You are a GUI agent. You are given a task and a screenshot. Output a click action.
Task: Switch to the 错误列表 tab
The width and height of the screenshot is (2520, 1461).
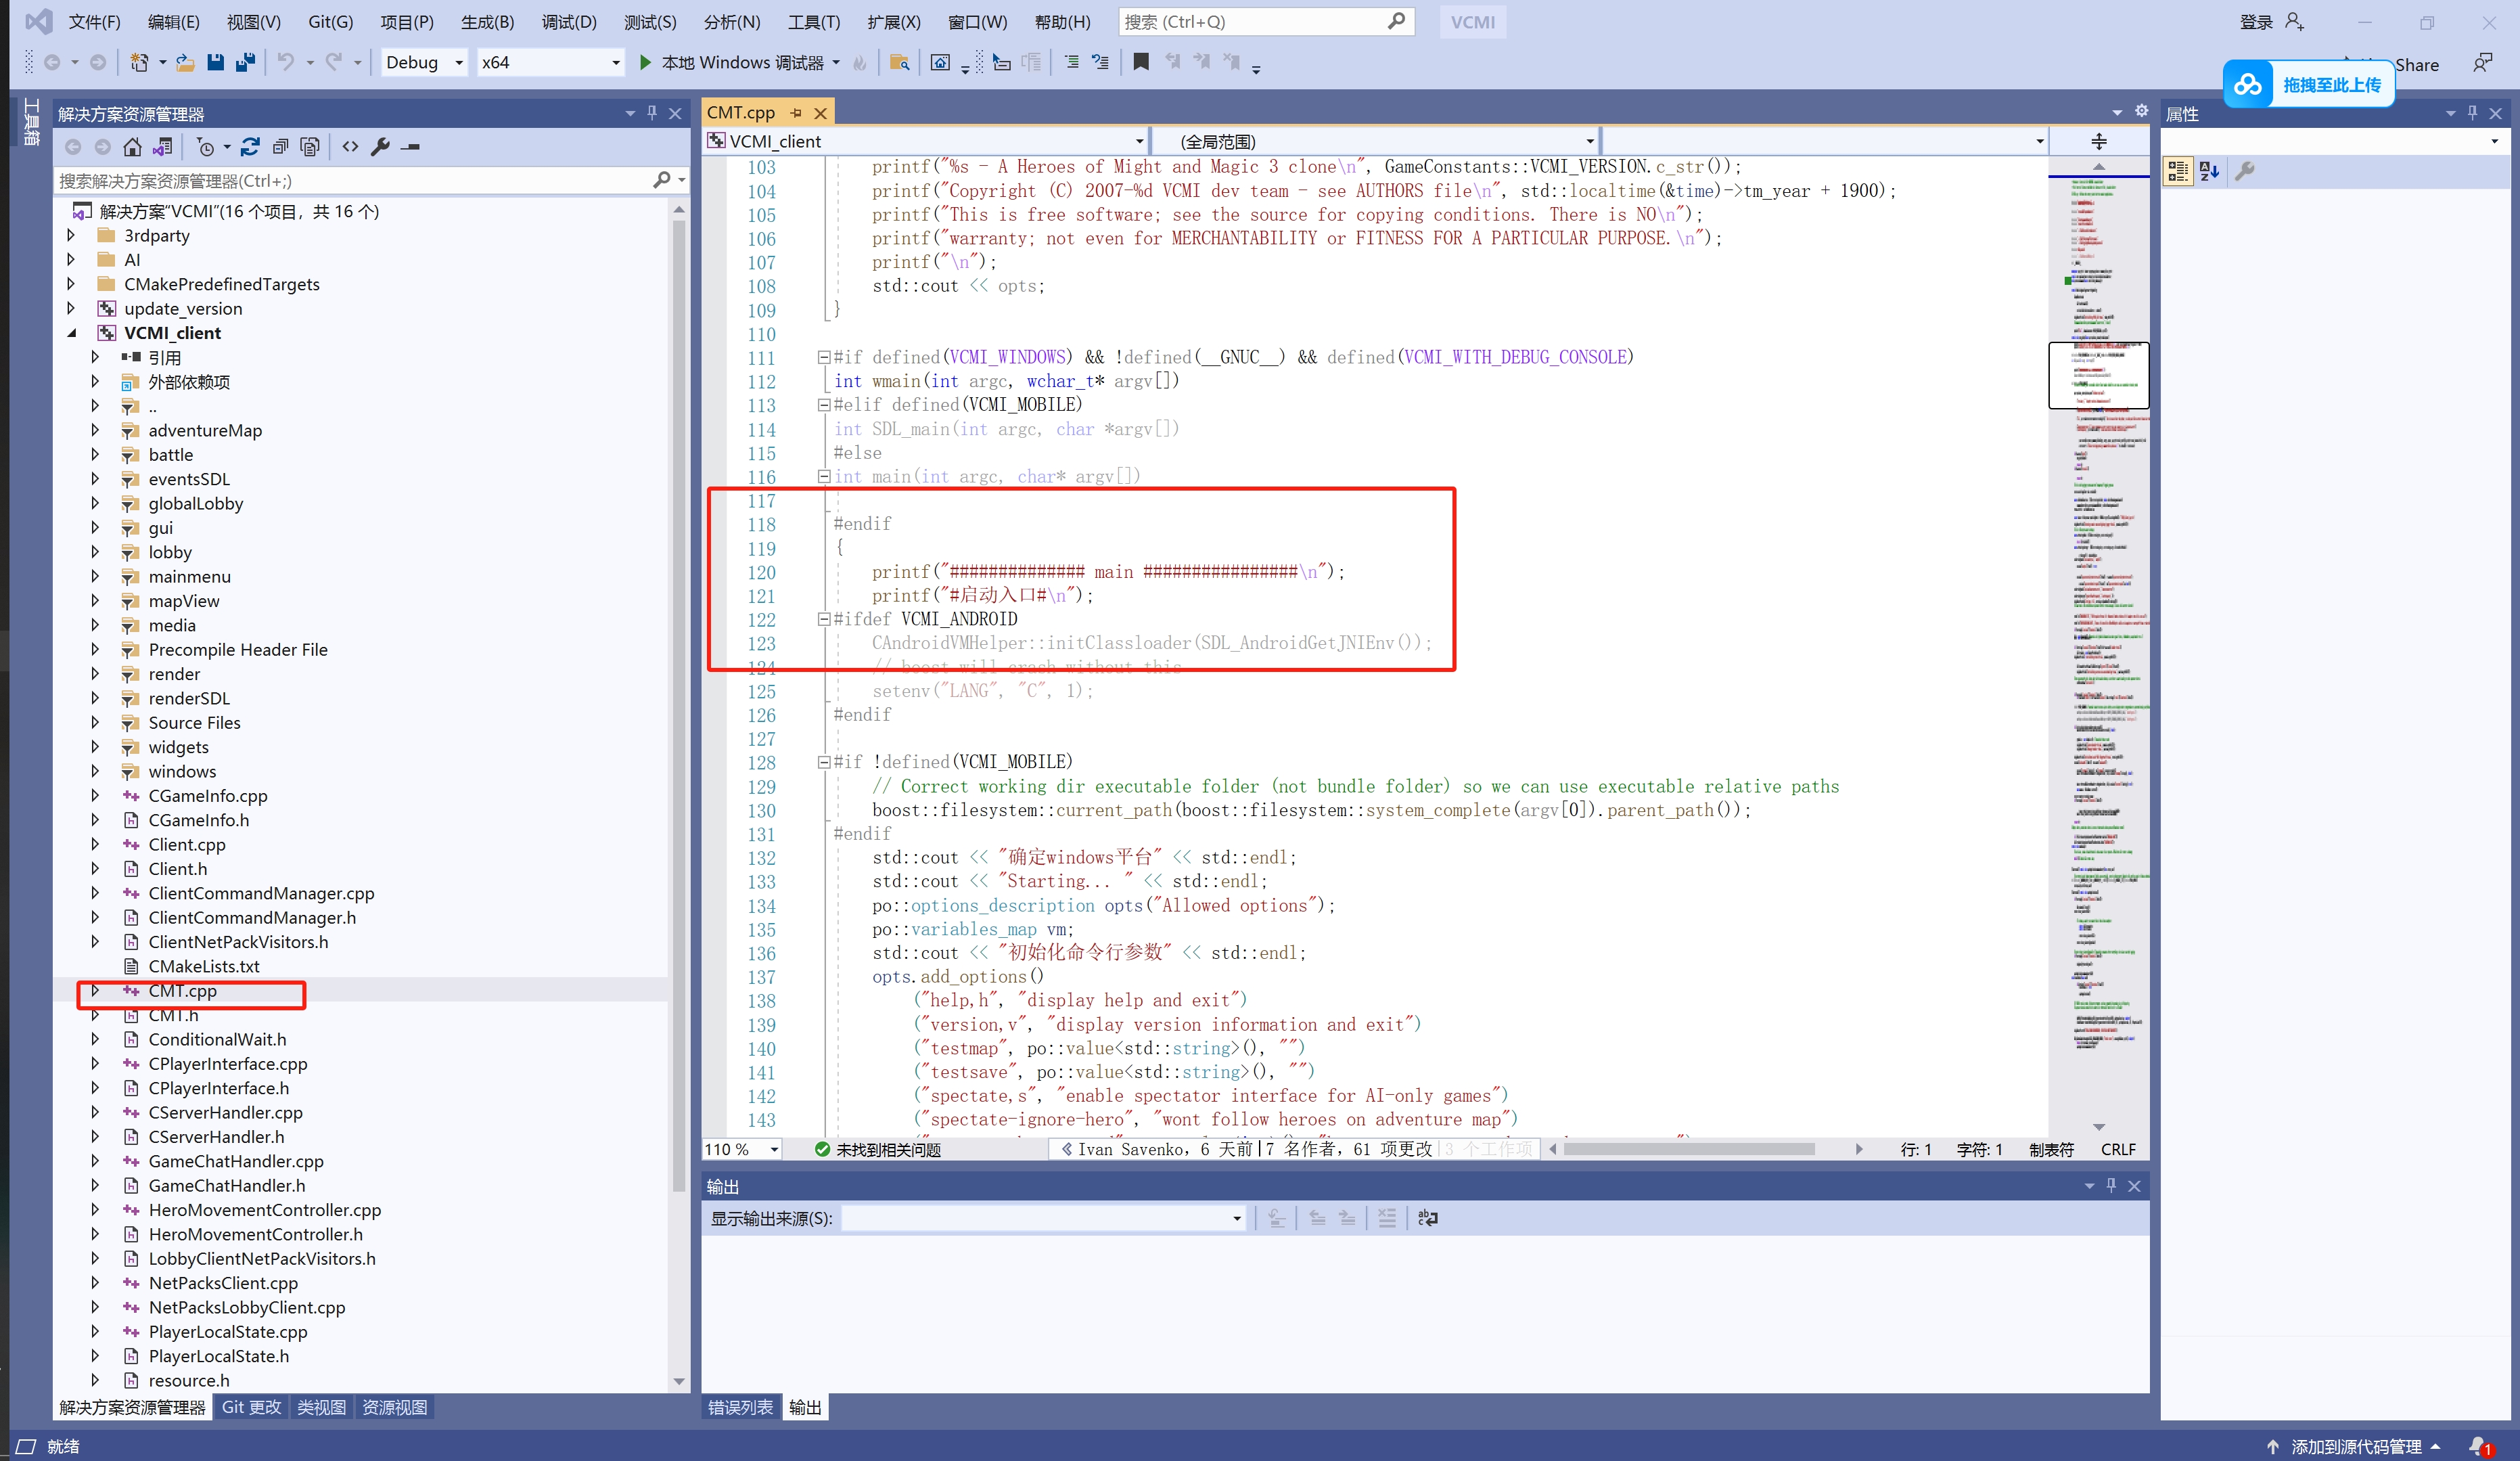tap(741, 1407)
